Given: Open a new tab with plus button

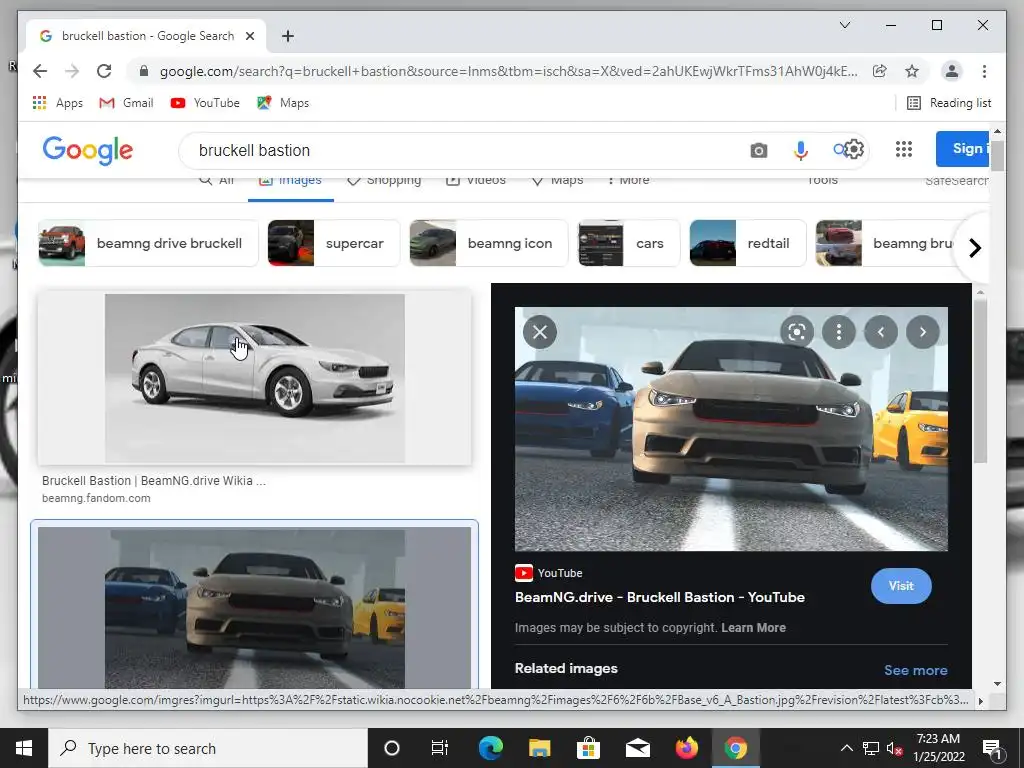Looking at the screenshot, I should pos(287,36).
